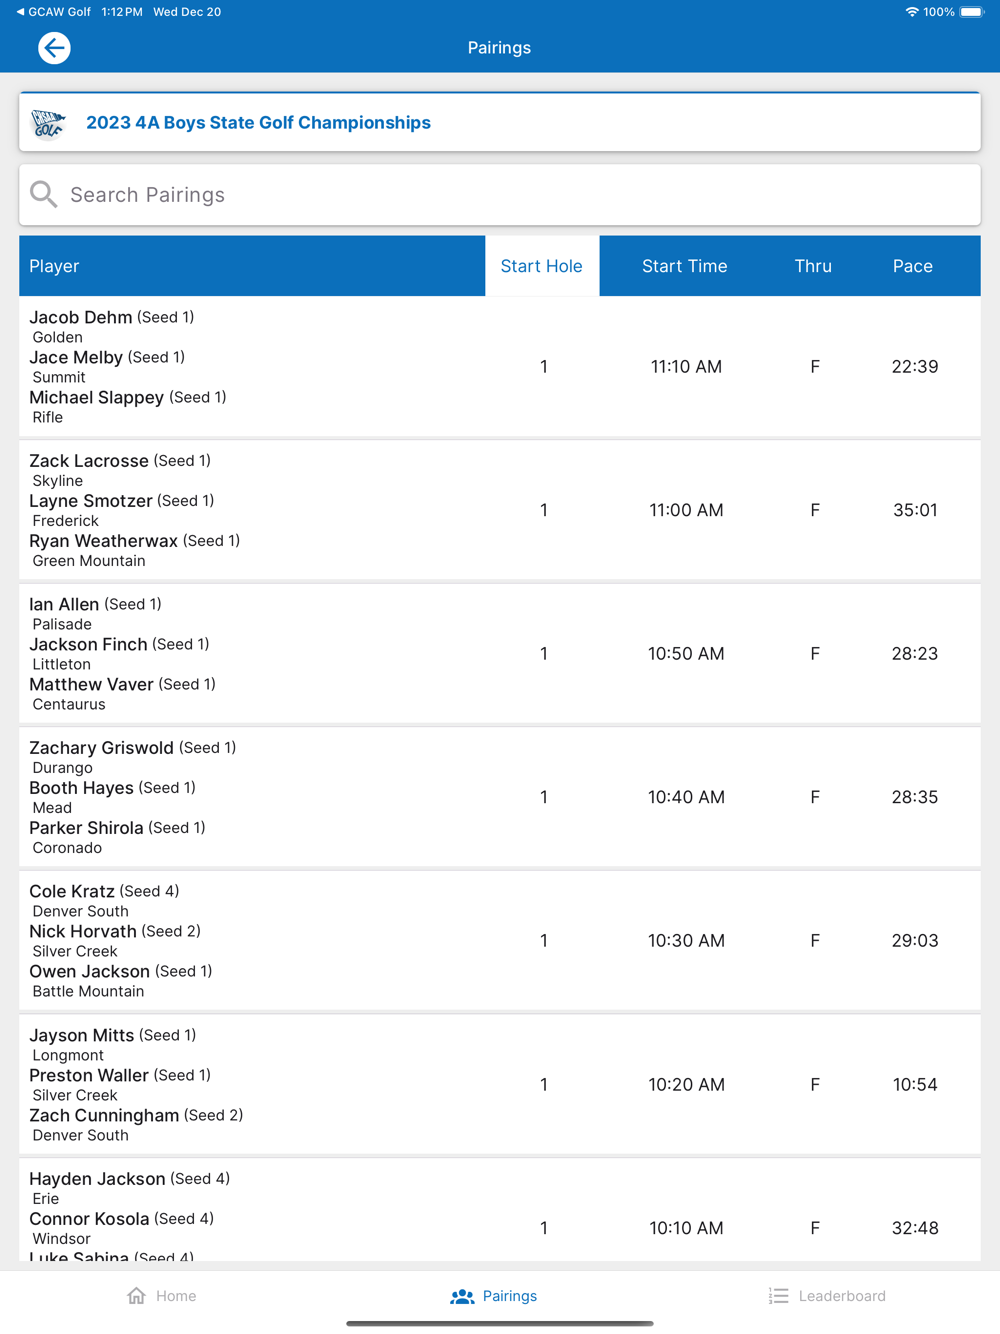
Task: Select player Zack Lacrosse
Action: click(x=89, y=461)
